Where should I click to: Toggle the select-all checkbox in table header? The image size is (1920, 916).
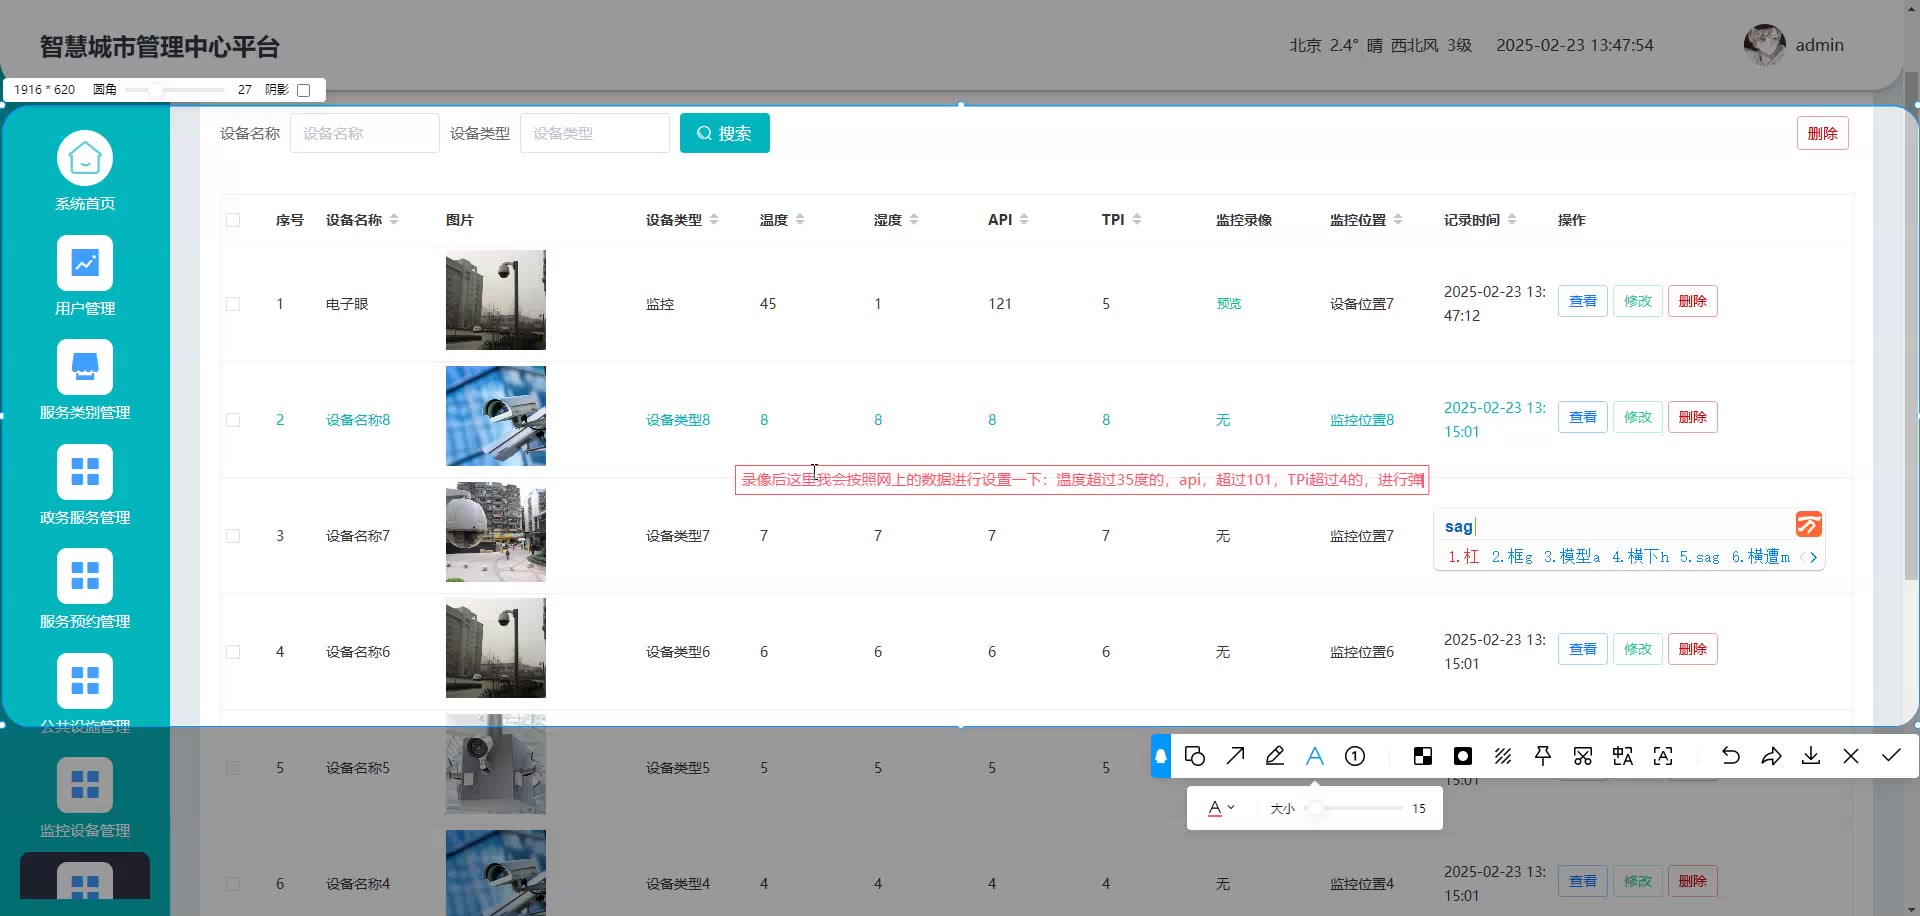click(x=233, y=220)
